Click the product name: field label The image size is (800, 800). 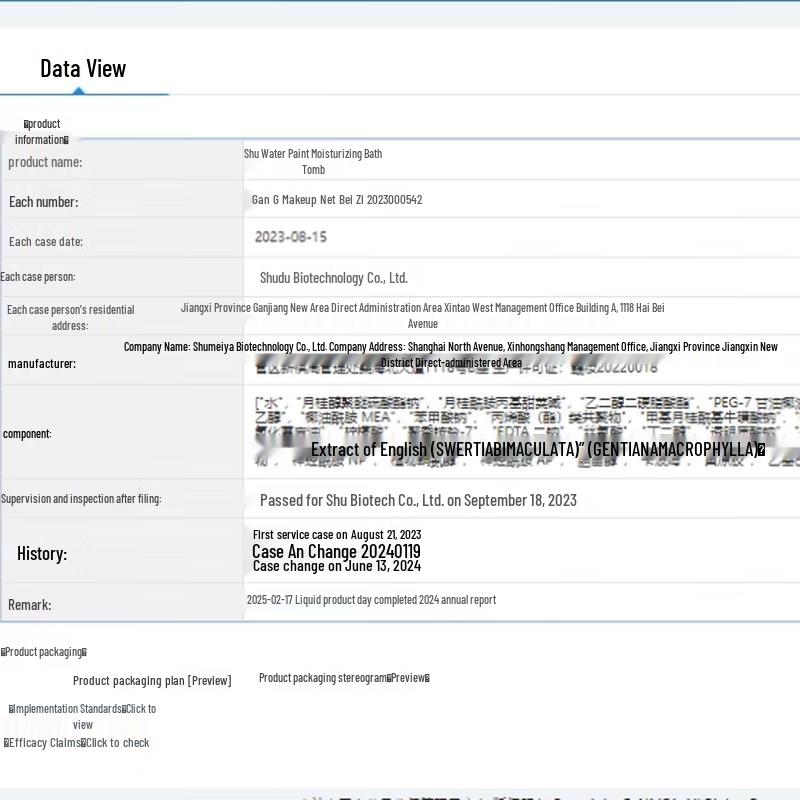tap(45, 162)
